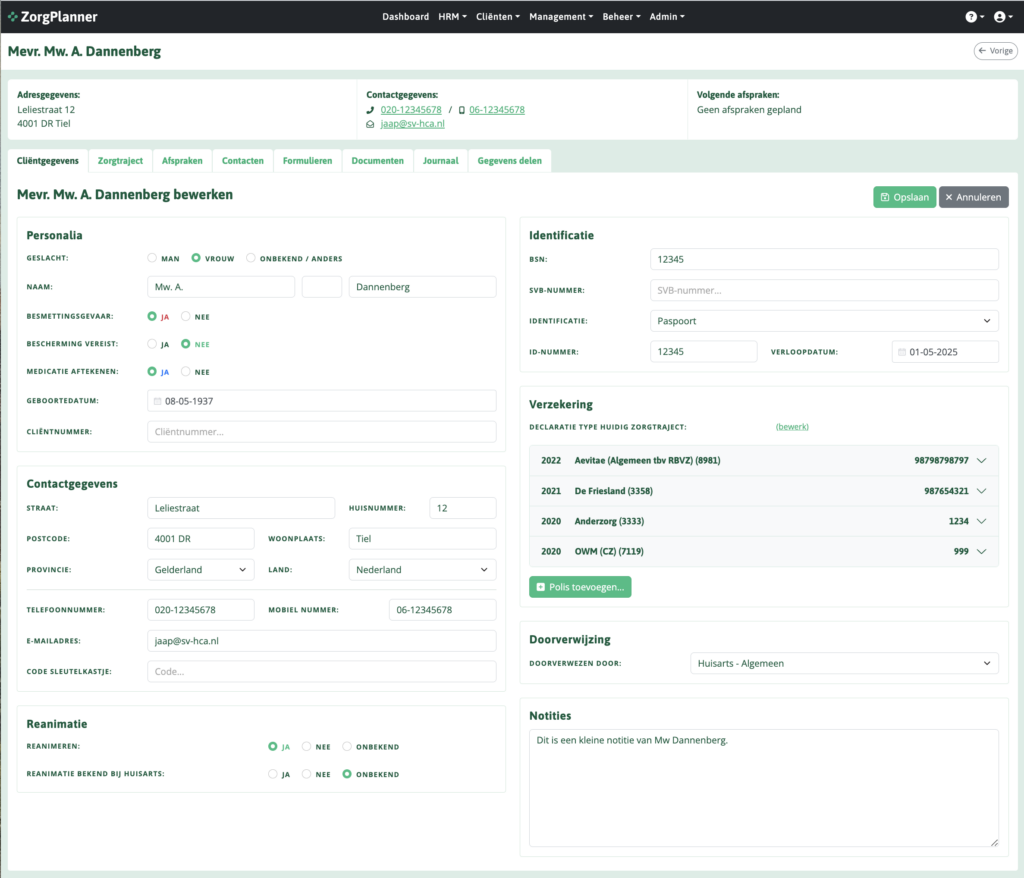Click the phone icon in Contactgegevens header

tap(371, 110)
